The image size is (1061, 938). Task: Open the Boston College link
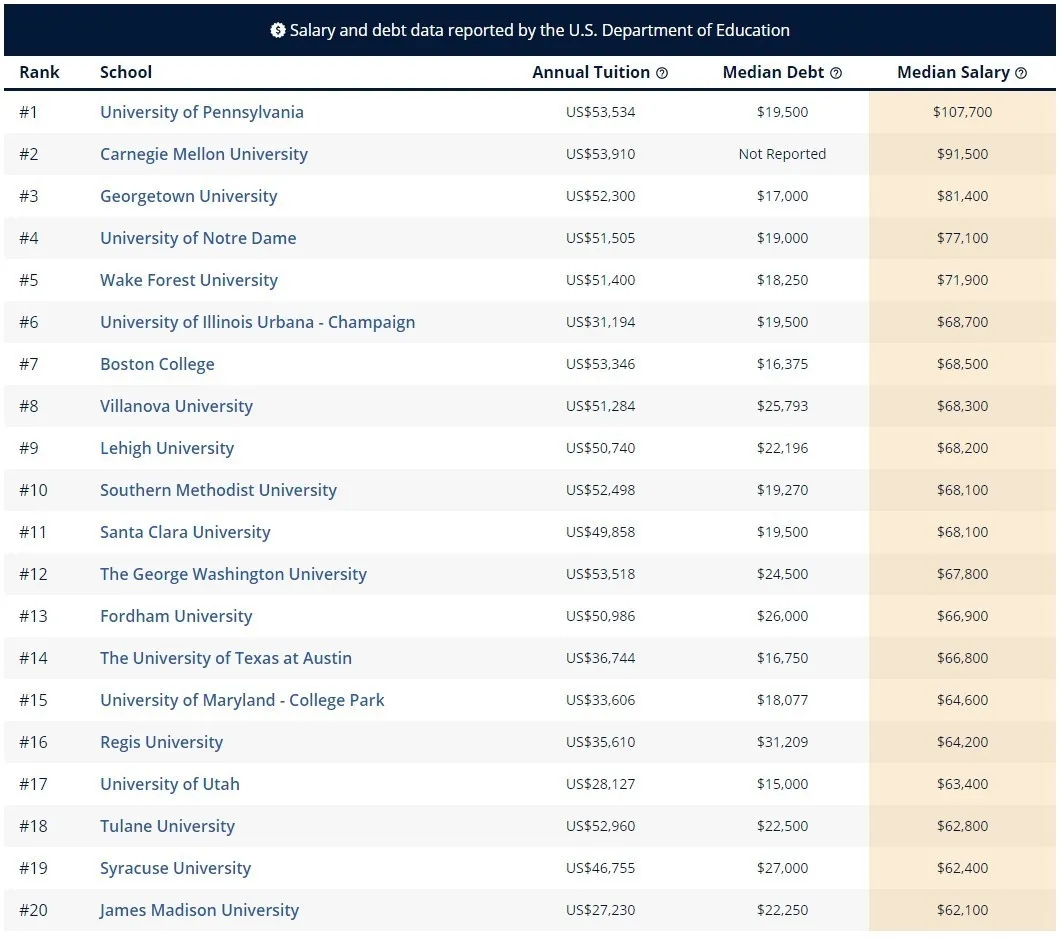click(x=157, y=364)
